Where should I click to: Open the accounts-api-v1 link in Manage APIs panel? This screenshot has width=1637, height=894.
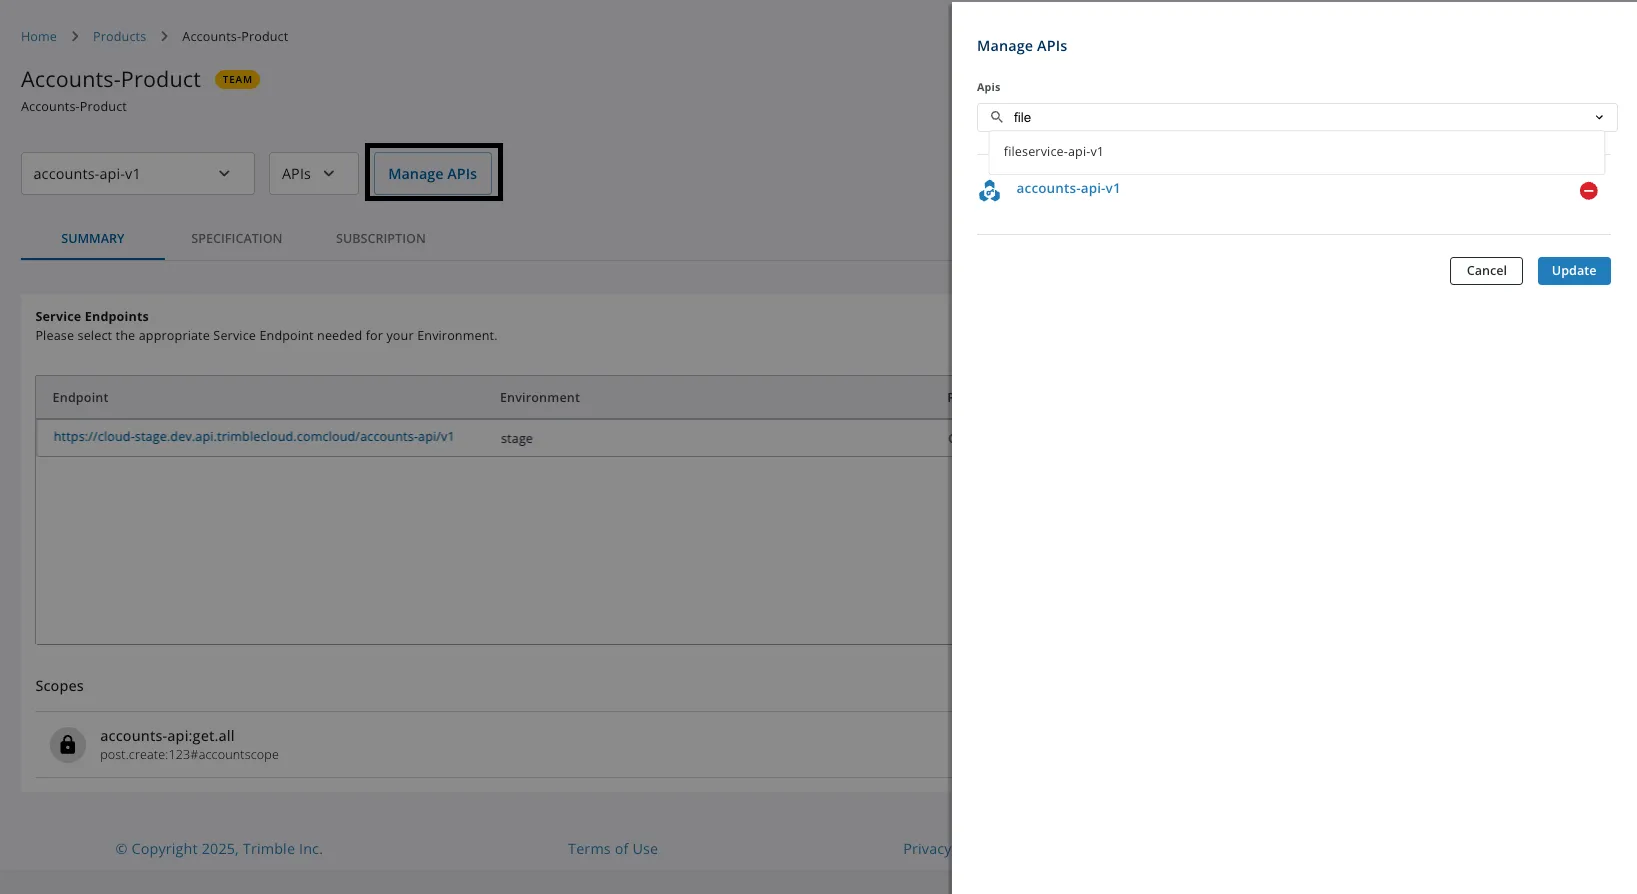[1068, 188]
